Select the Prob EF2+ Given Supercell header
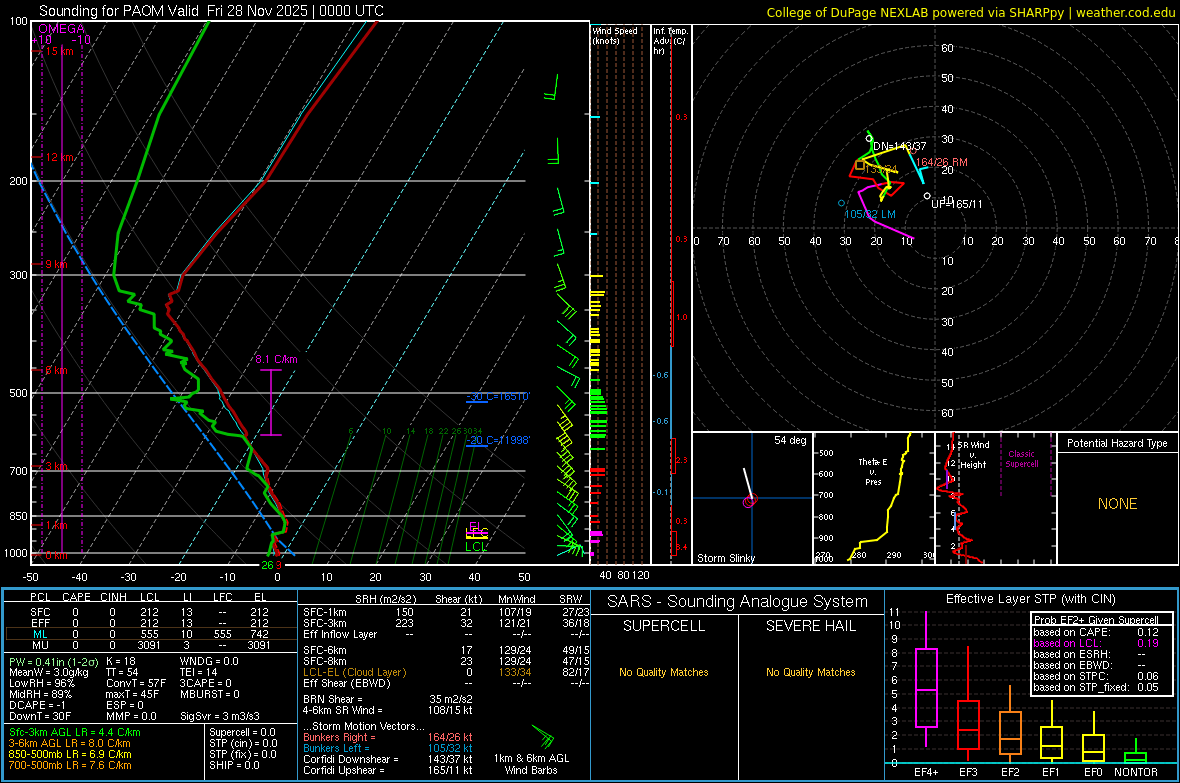The image size is (1180, 783). pos(1096,620)
